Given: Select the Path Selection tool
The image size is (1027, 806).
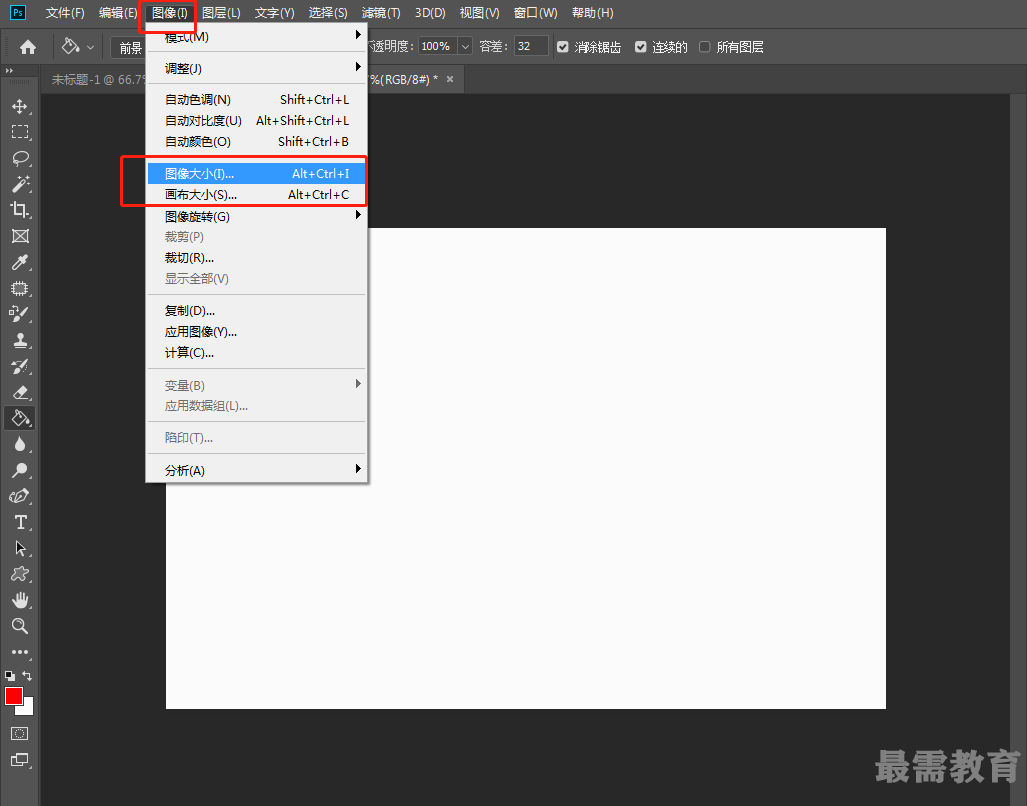Looking at the screenshot, I should coord(20,548).
